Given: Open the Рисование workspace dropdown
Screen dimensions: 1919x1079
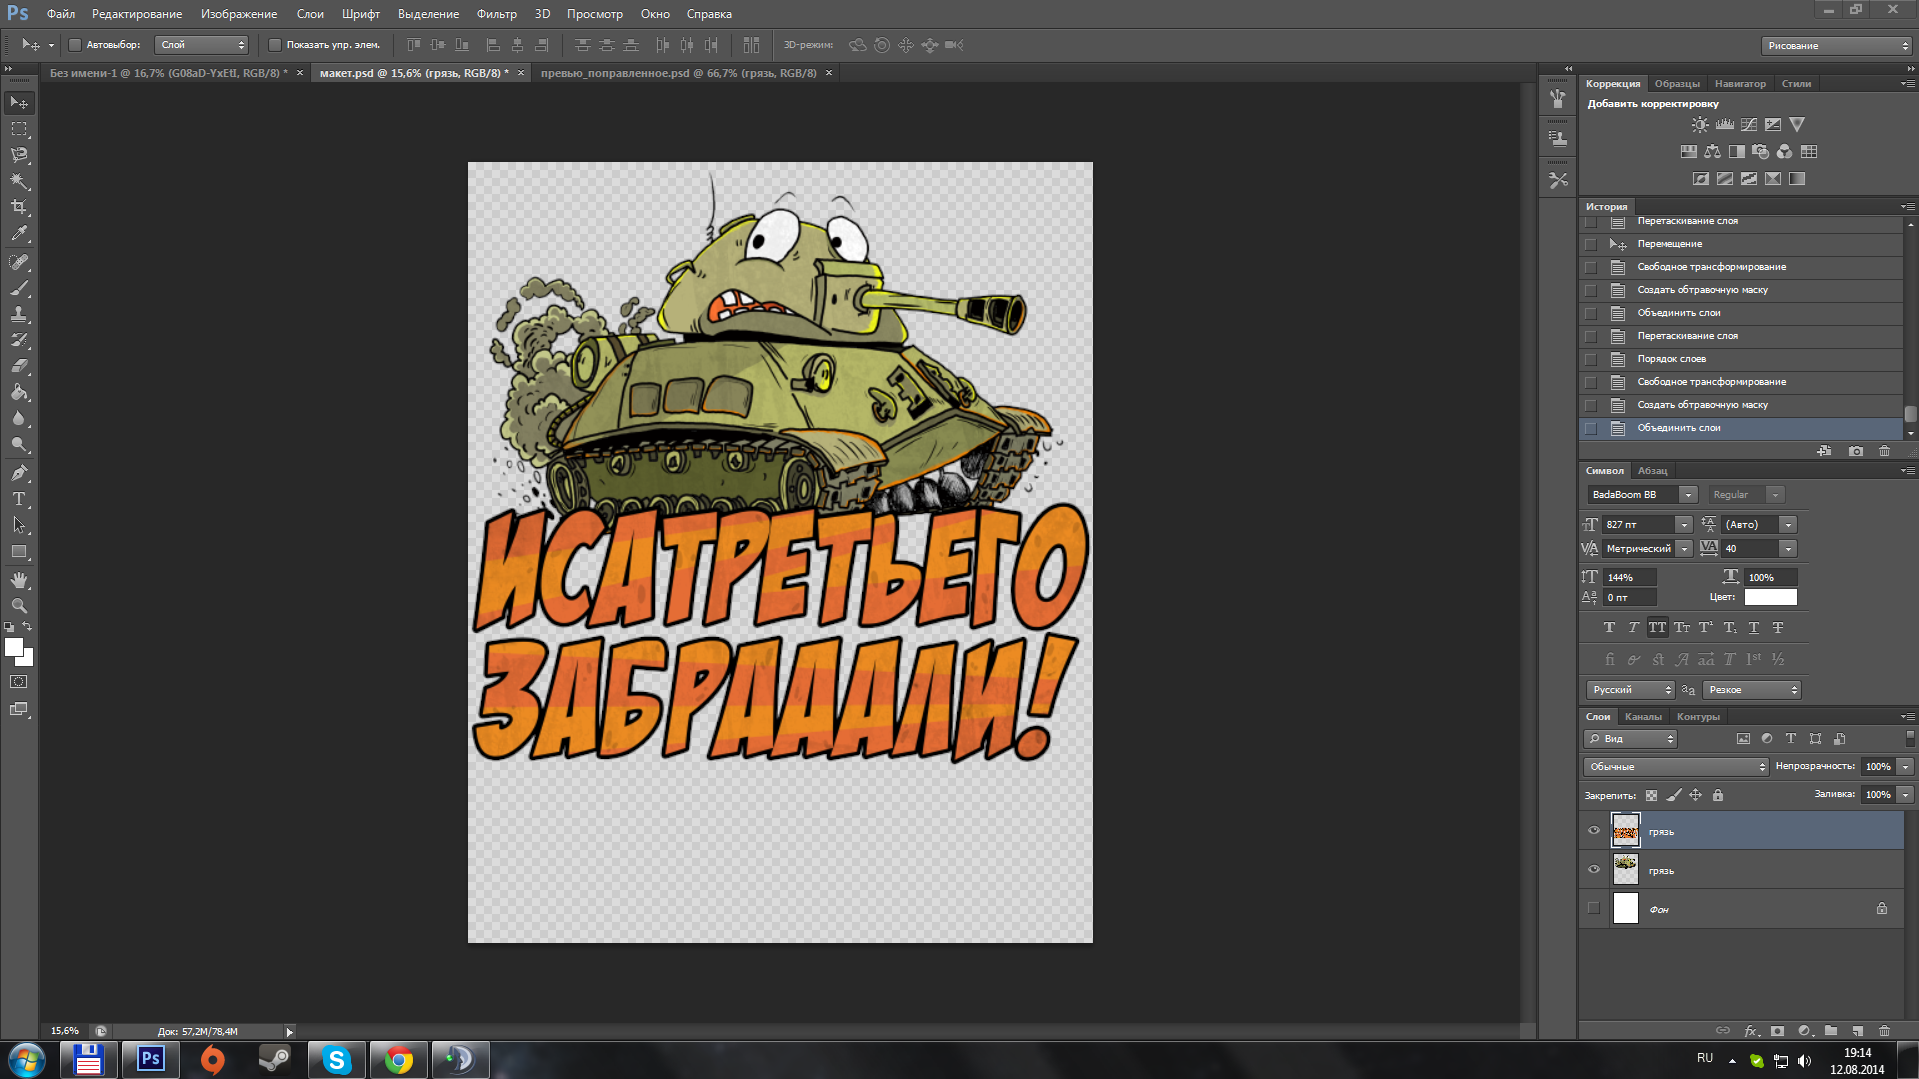Looking at the screenshot, I should pos(1836,46).
